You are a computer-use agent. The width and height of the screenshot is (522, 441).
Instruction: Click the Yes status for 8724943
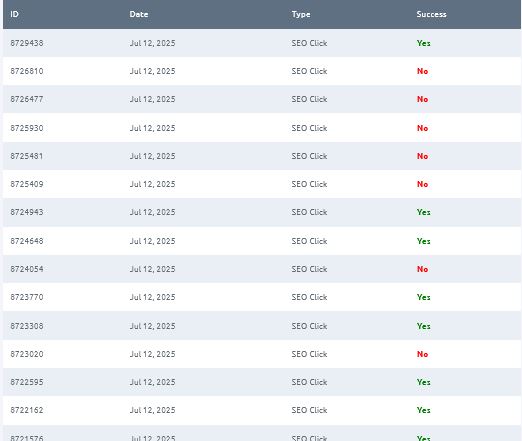tap(423, 212)
